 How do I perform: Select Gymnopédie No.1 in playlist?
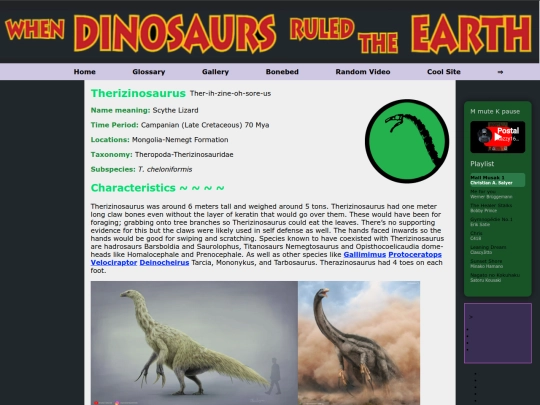498,222
